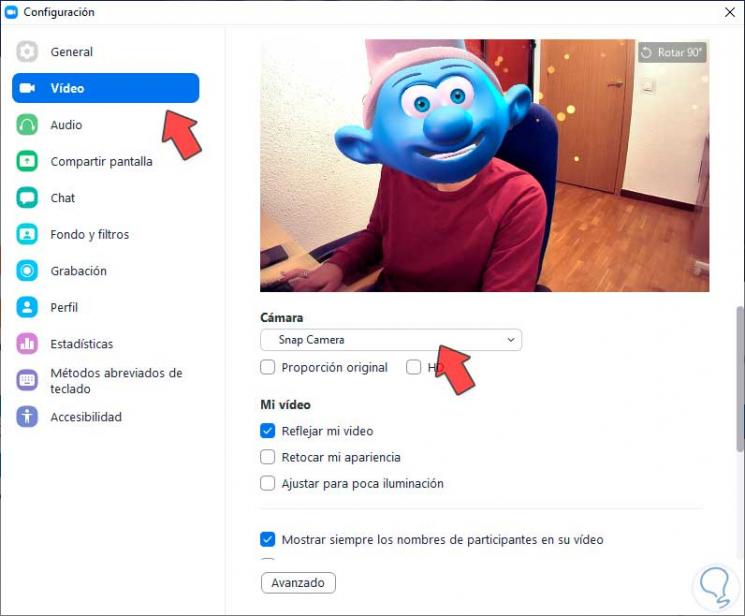Open the Perfil person icon
The height and width of the screenshot is (616, 745).
(x=27, y=307)
